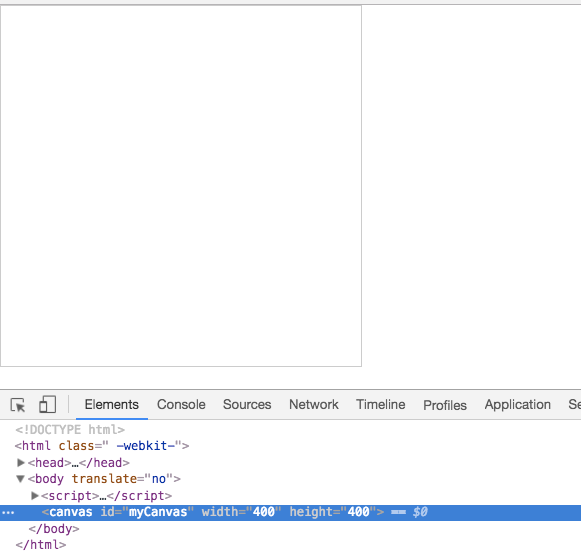Select the DOCTYPE html line

coord(70,430)
